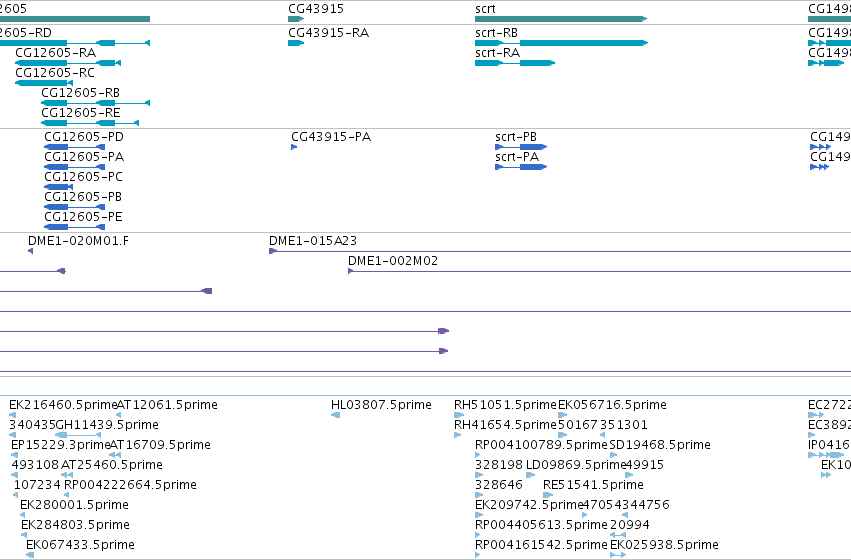The image size is (851, 560).
Task: Click the AT25460.5prime EST label
Action: click(x=112, y=465)
